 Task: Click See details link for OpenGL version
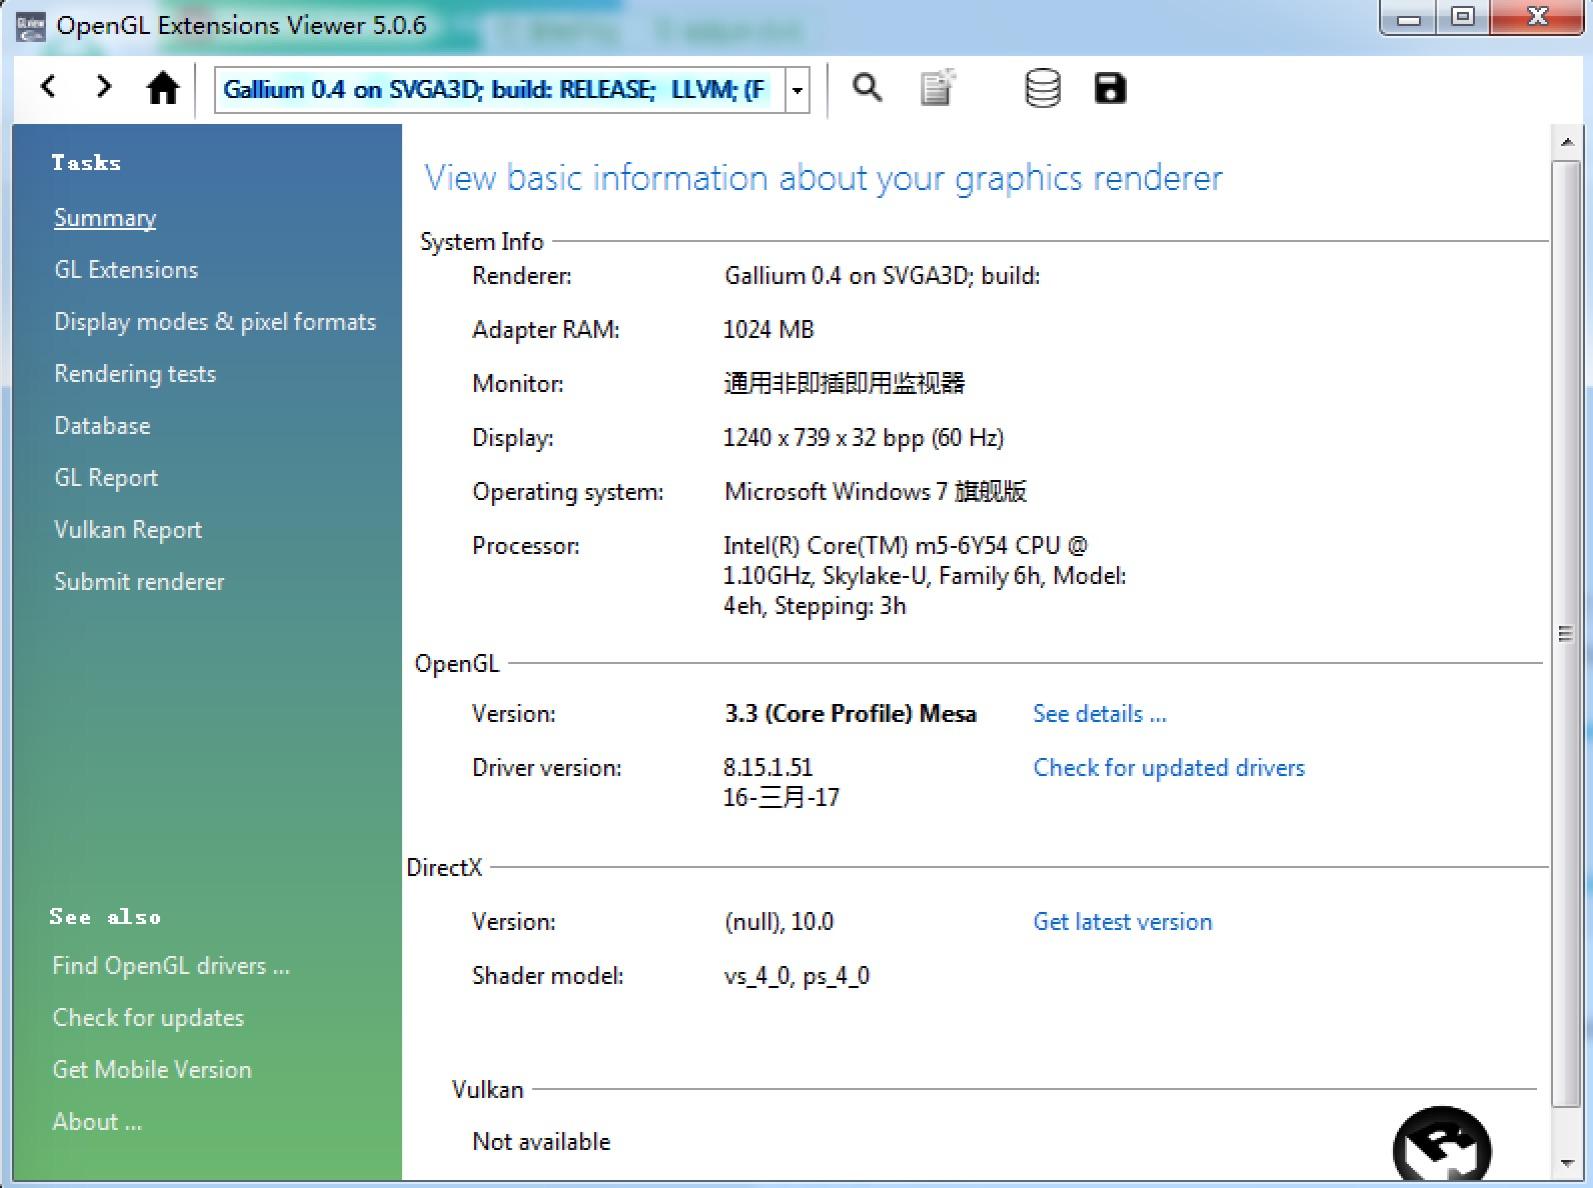1099,714
